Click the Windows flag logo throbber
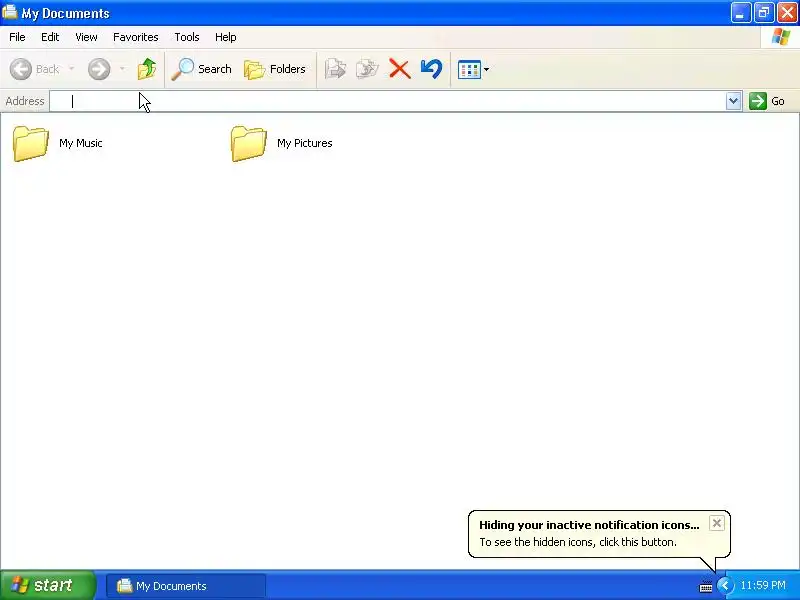Image resolution: width=800 pixels, height=600 pixels. point(781,37)
